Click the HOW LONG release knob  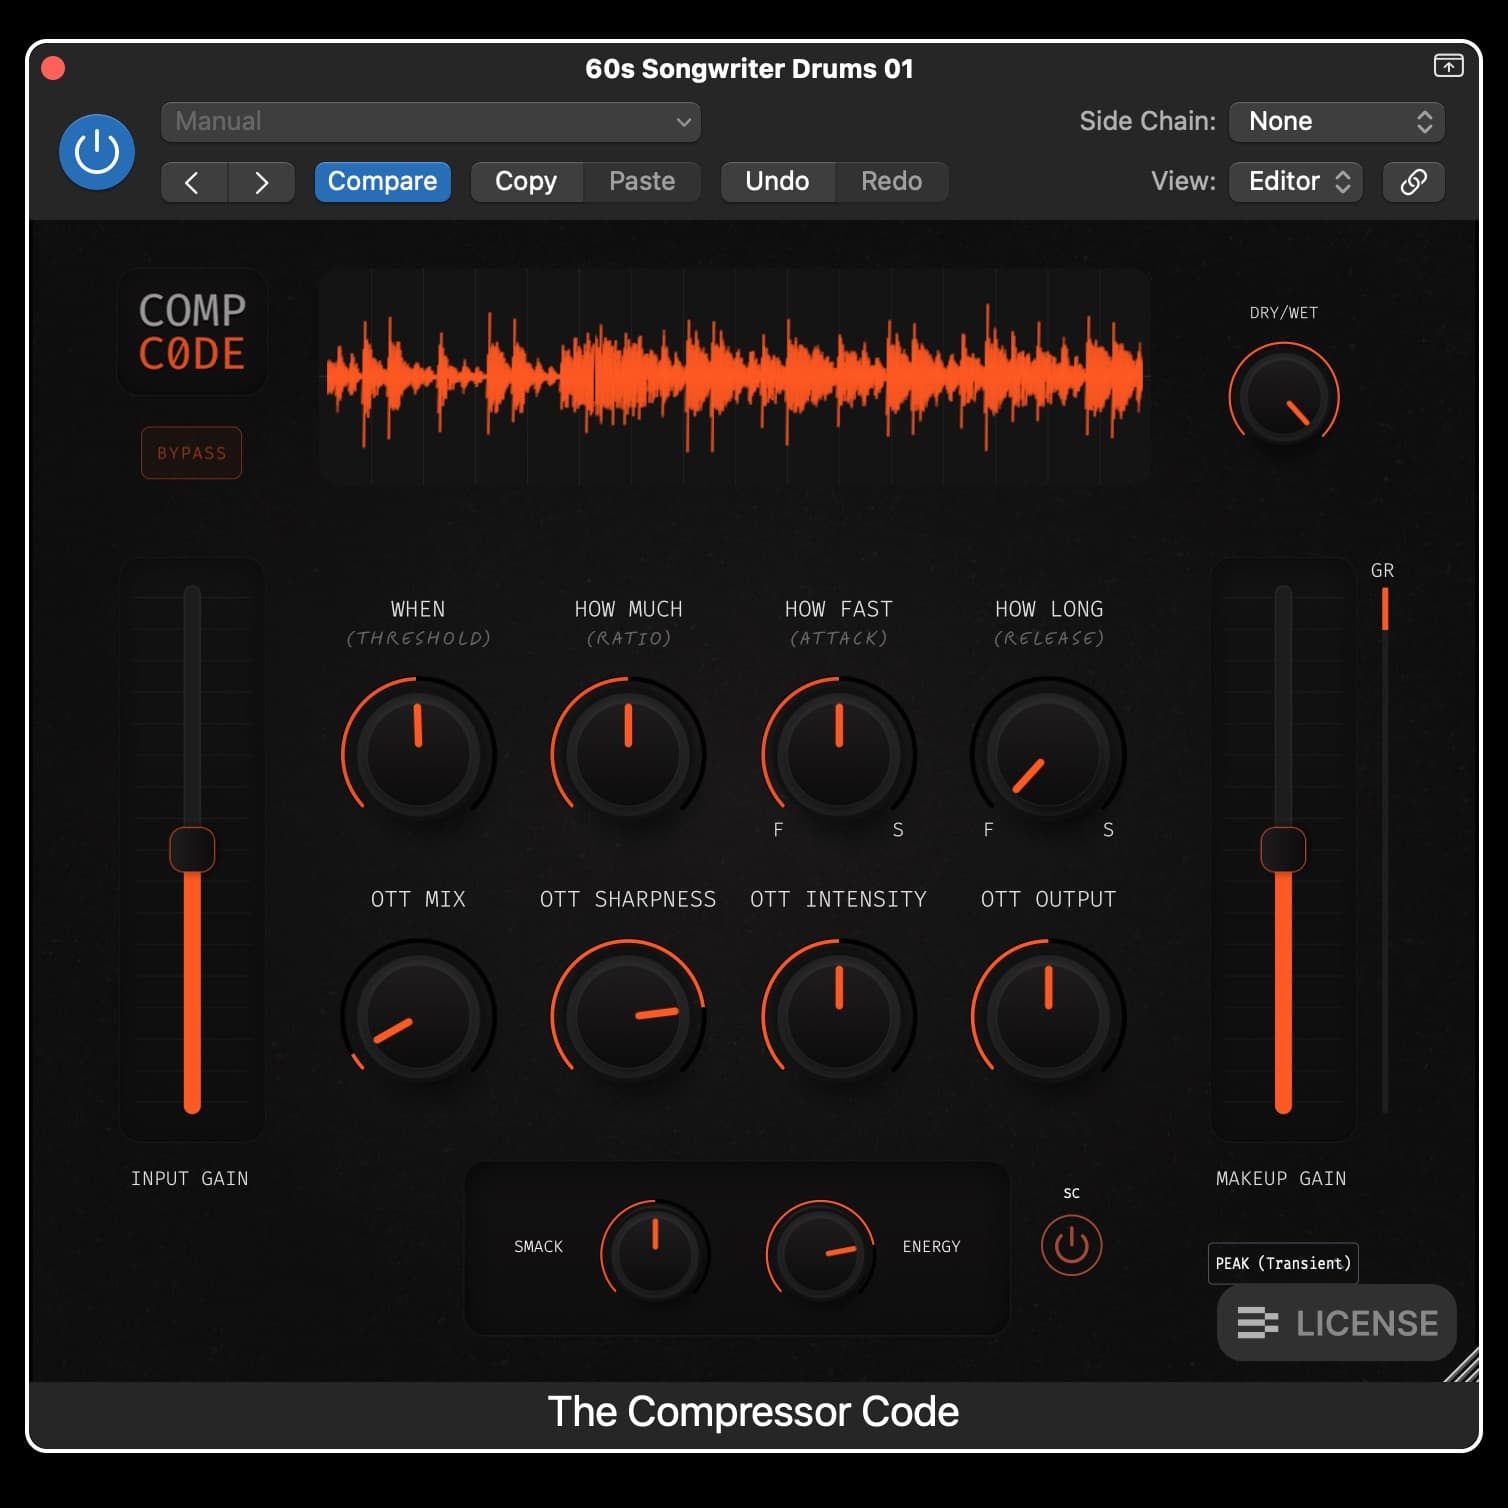click(x=1048, y=753)
